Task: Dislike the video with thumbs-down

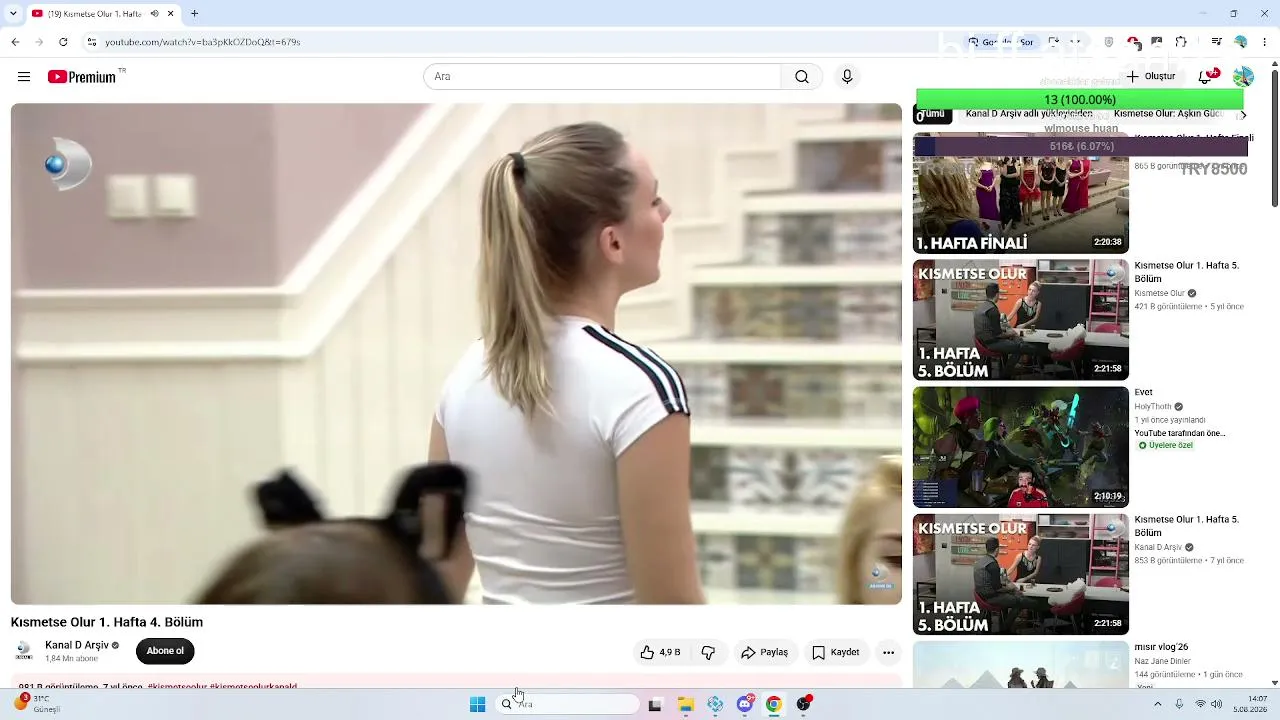Action: (x=708, y=652)
